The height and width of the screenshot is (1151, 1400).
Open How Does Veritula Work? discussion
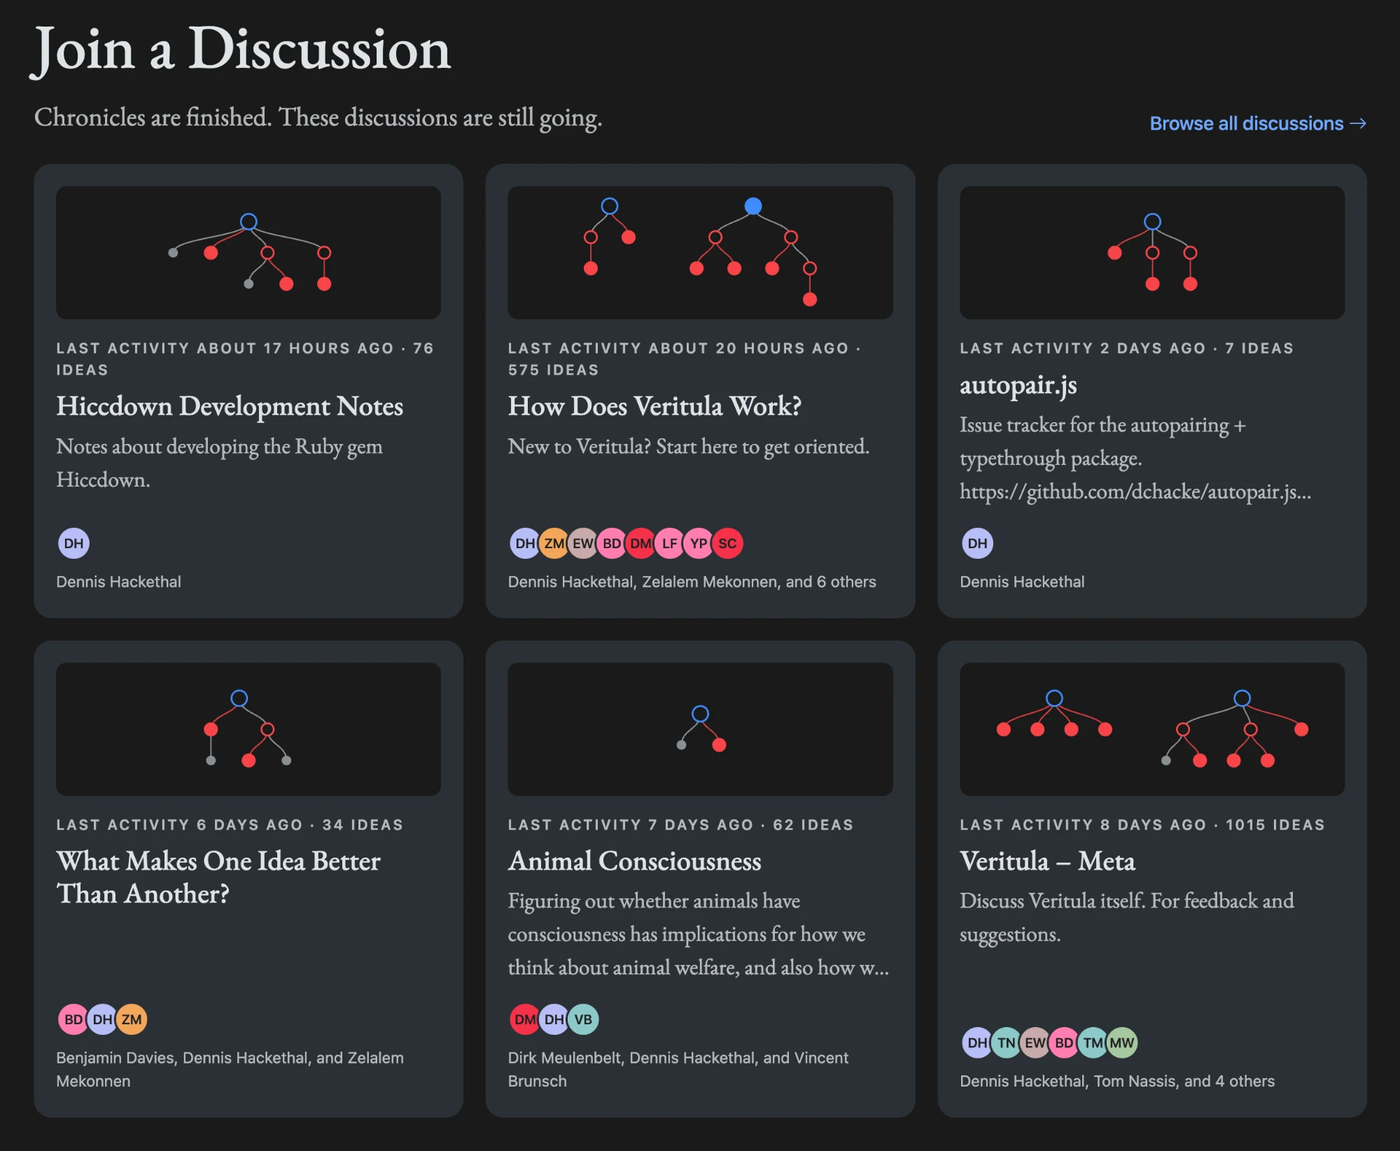pos(654,406)
